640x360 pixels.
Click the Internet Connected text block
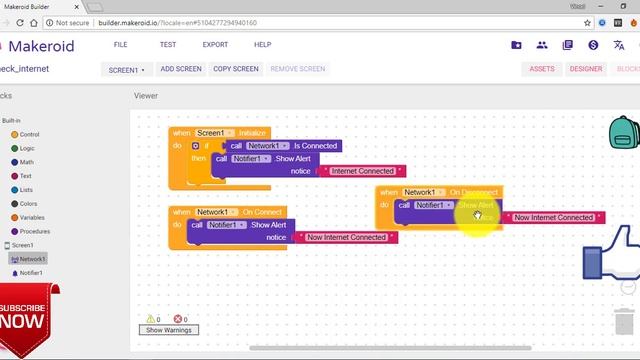[x=362, y=171]
